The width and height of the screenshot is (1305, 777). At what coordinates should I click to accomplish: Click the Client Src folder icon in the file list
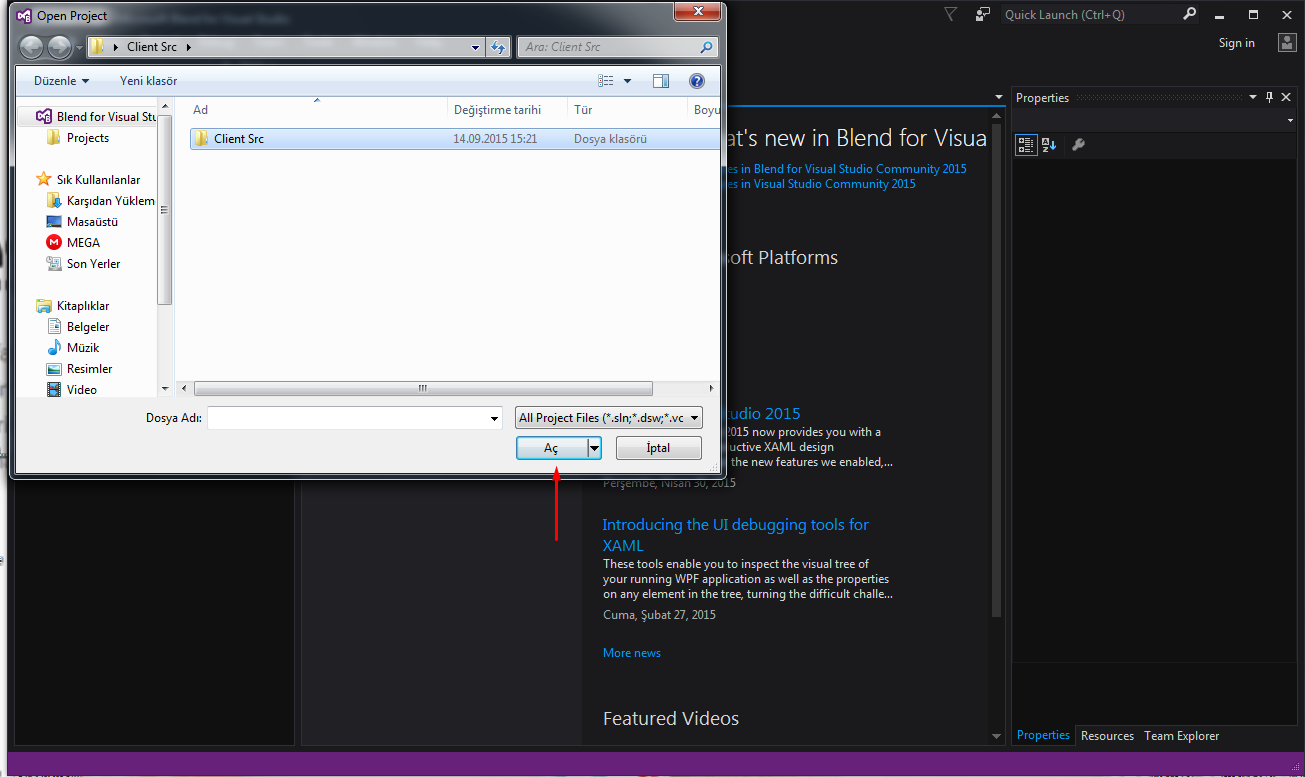point(201,139)
